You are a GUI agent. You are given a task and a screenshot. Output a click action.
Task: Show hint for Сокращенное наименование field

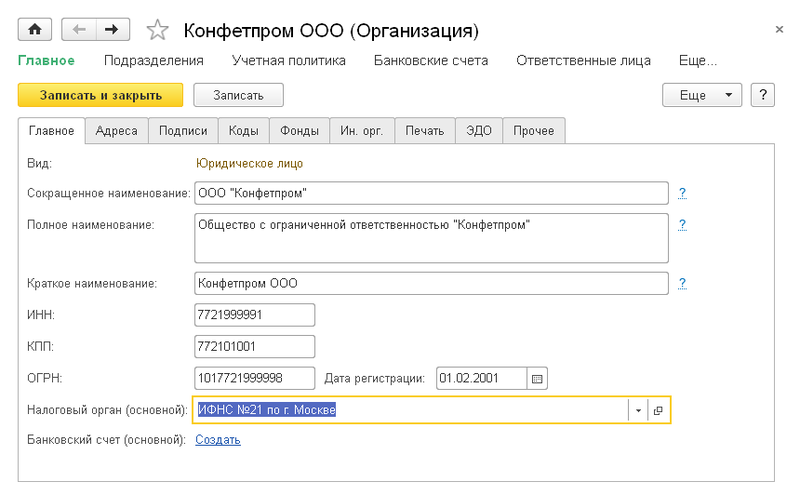[x=682, y=193]
